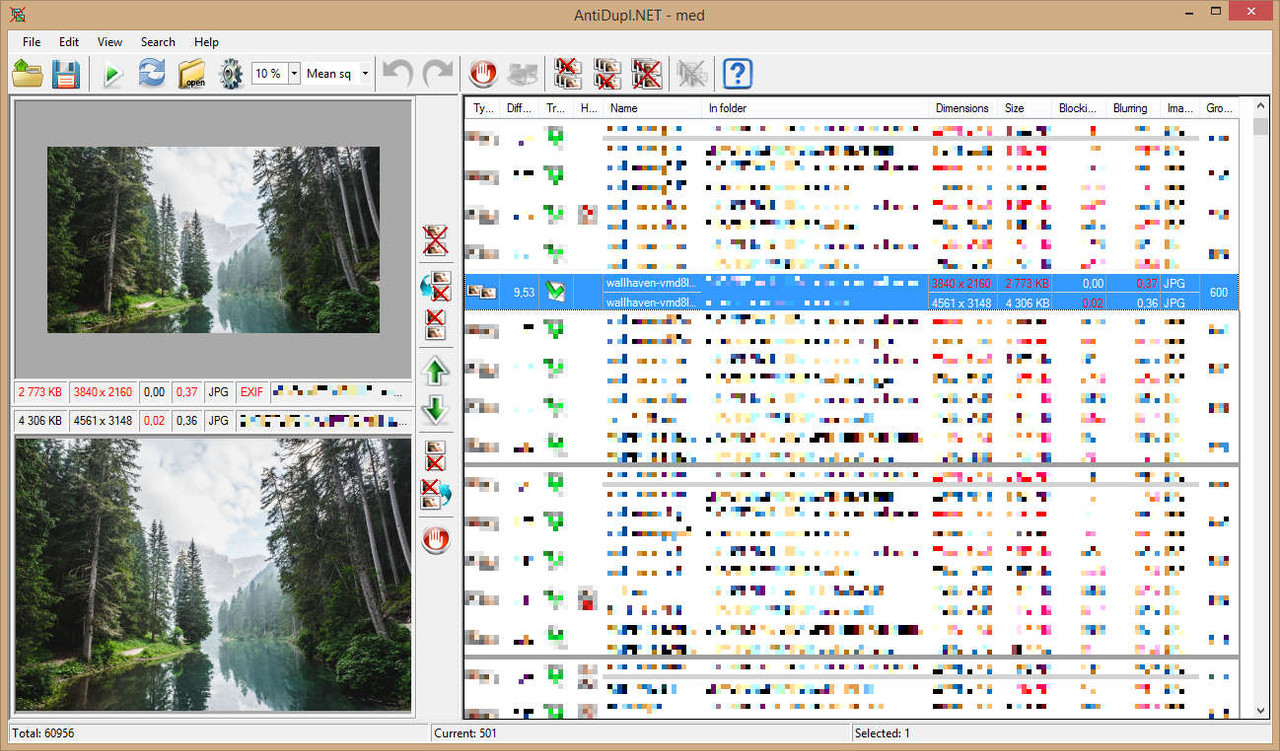Click the results list vertical scrollbar
This screenshot has height=751, width=1280.
click(1261, 408)
